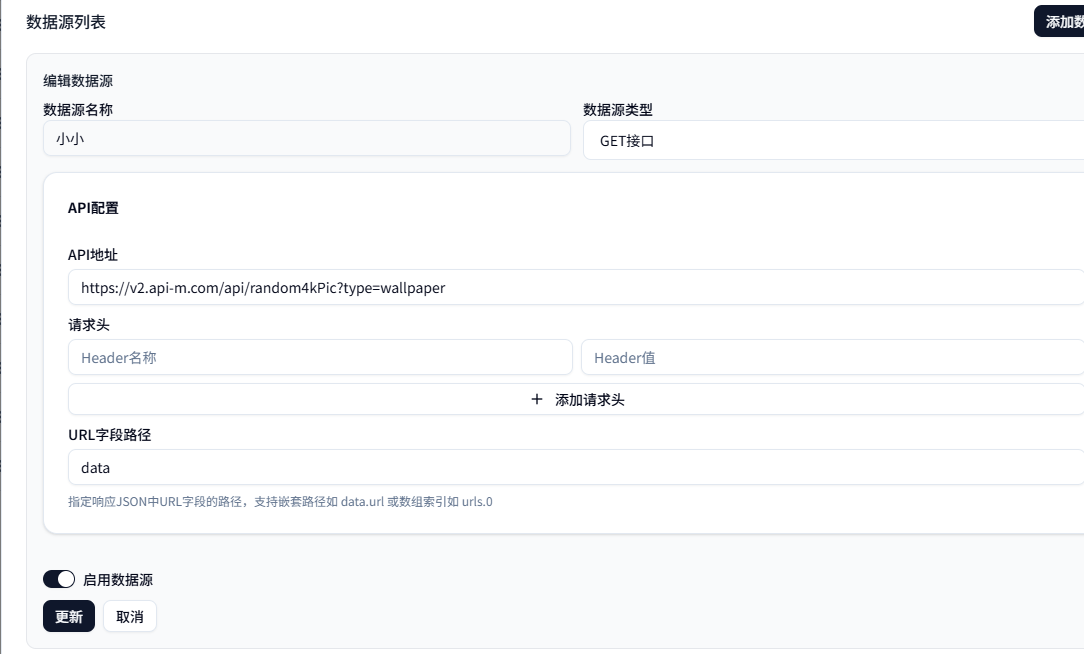Click the 更新 button

point(68,617)
